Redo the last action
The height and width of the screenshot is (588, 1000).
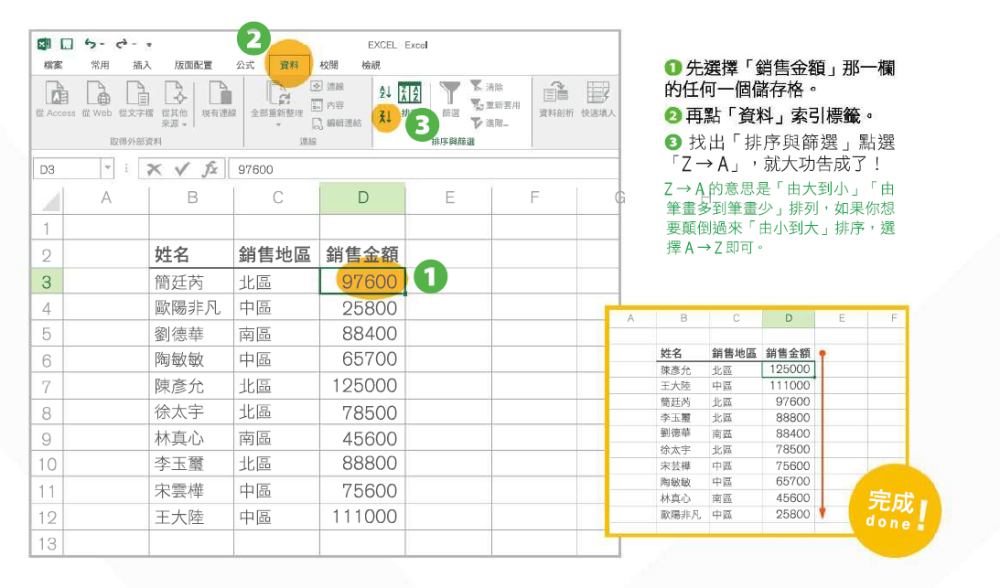click(x=121, y=44)
